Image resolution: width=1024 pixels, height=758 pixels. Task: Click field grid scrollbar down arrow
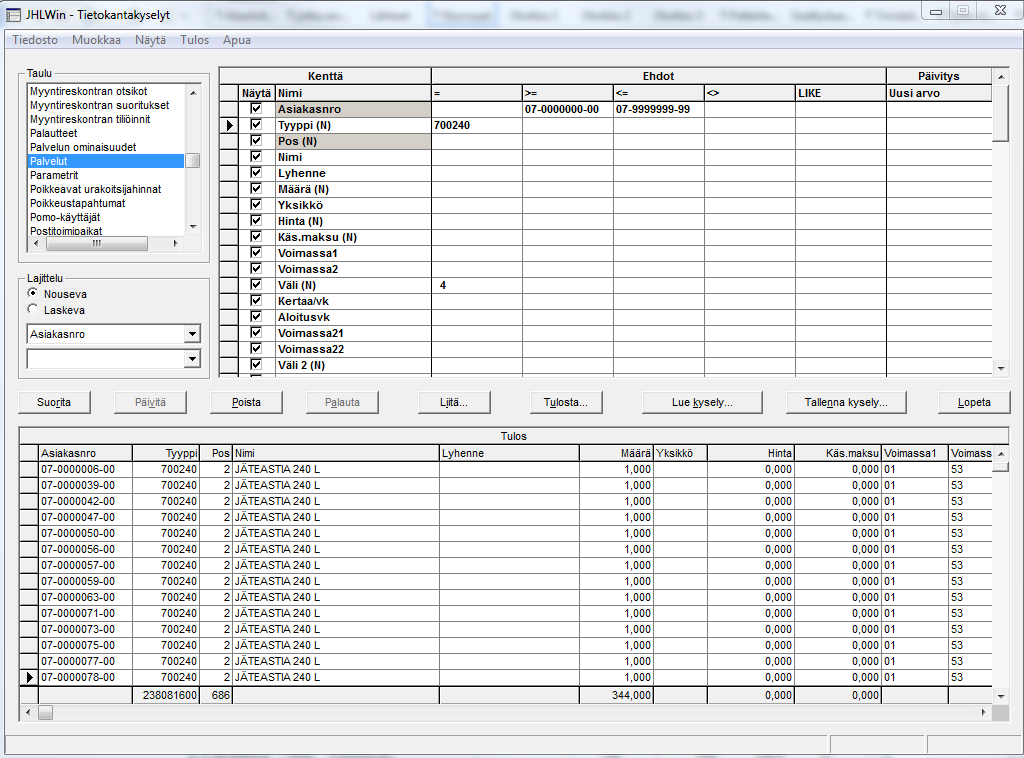point(1000,369)
